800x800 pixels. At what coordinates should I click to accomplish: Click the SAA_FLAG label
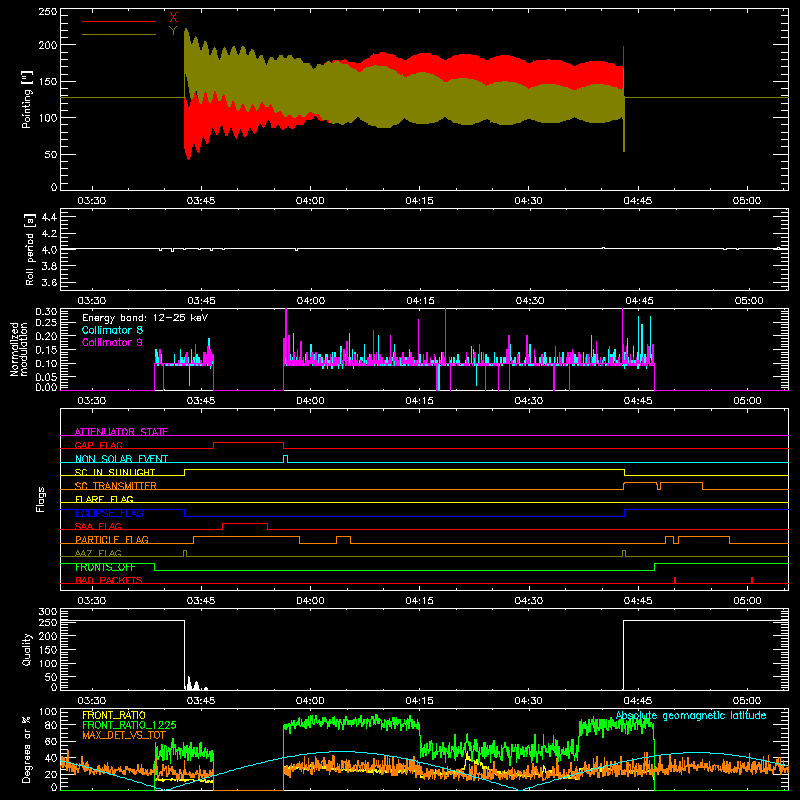click(x=98, y=526)
